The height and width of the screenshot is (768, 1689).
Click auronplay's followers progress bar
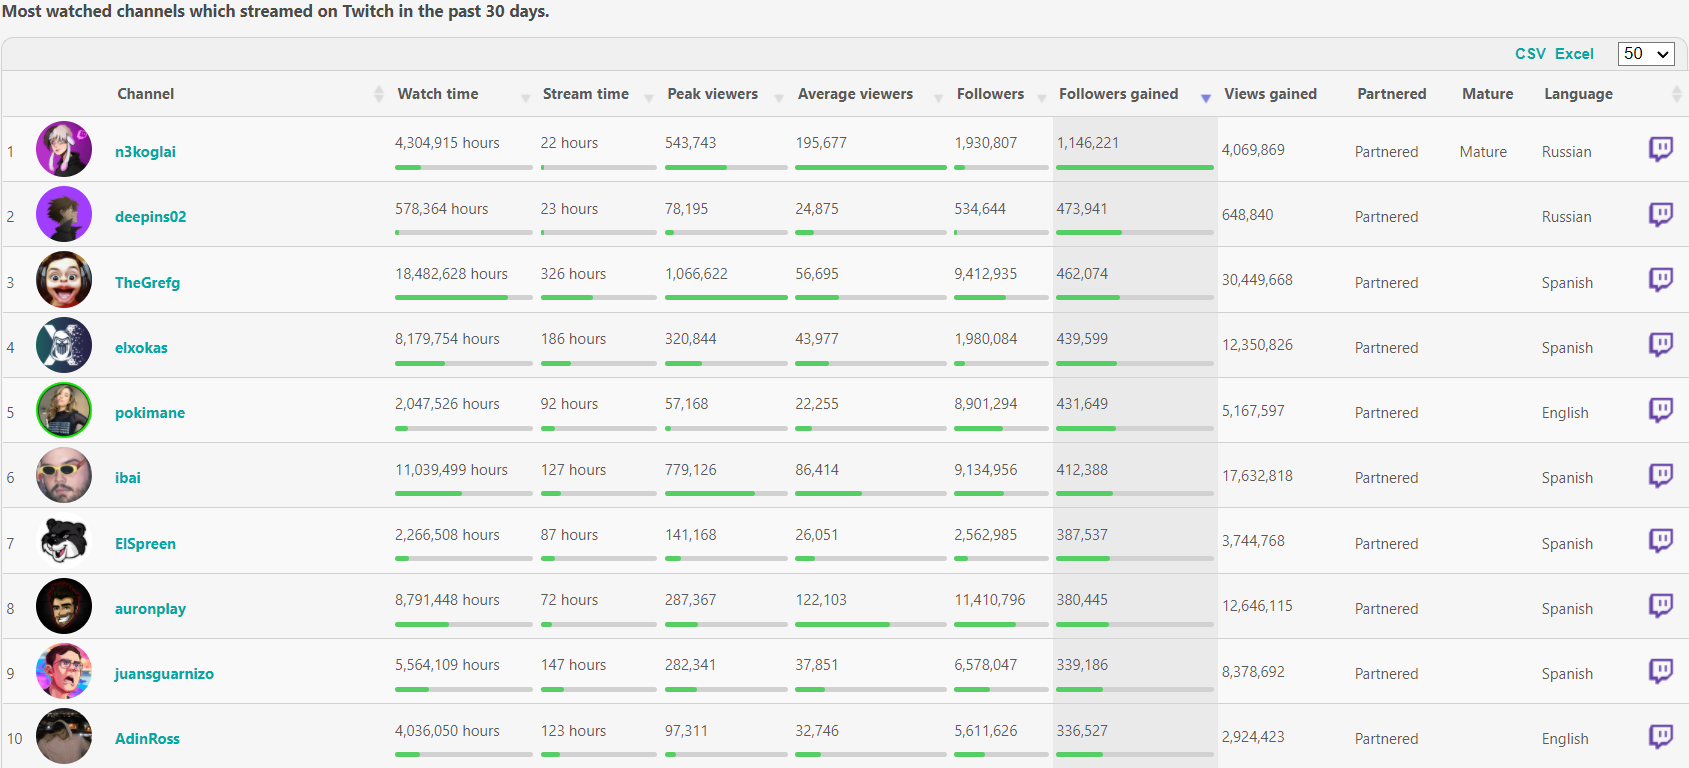pyautogui.click(x=1001, y=624)
